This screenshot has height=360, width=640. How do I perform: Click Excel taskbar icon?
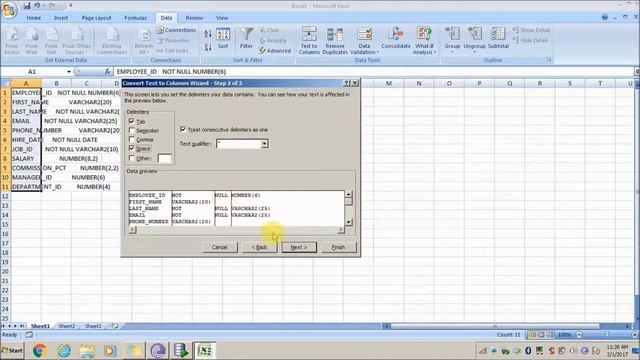click(x=204, y=350)
